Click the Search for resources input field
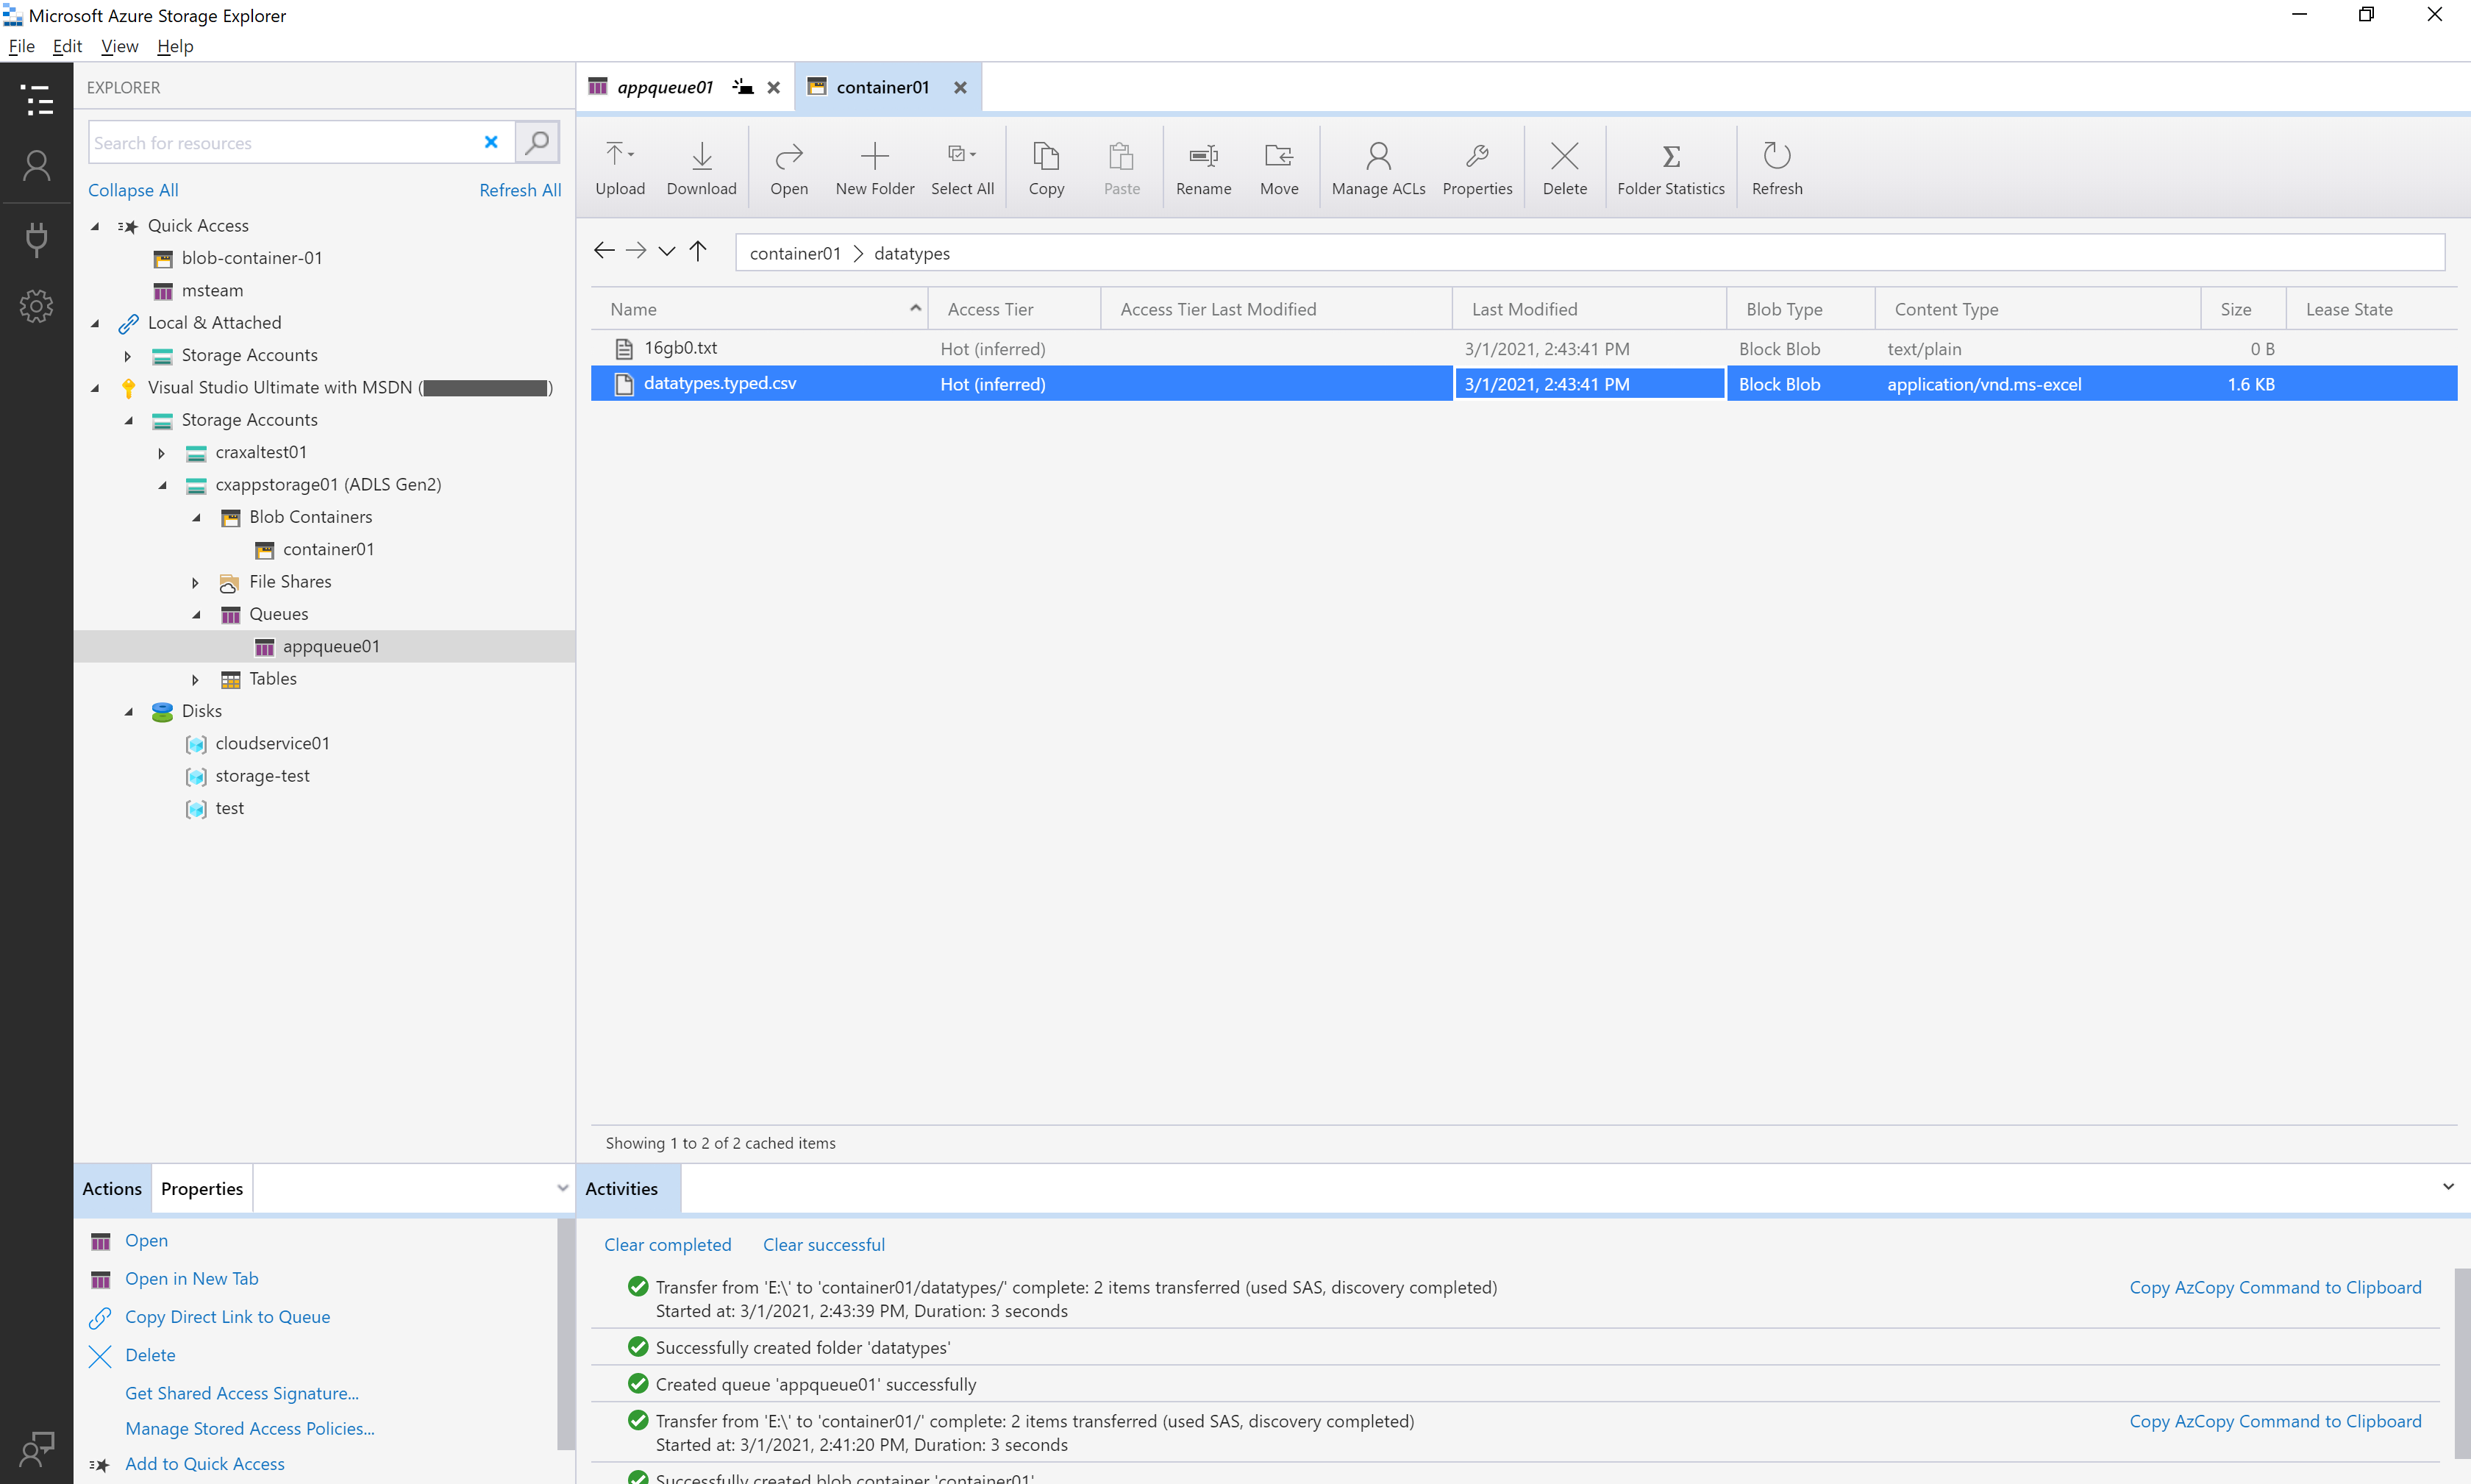Viewport: 2471px width, 1484px height. coord(291,141)
